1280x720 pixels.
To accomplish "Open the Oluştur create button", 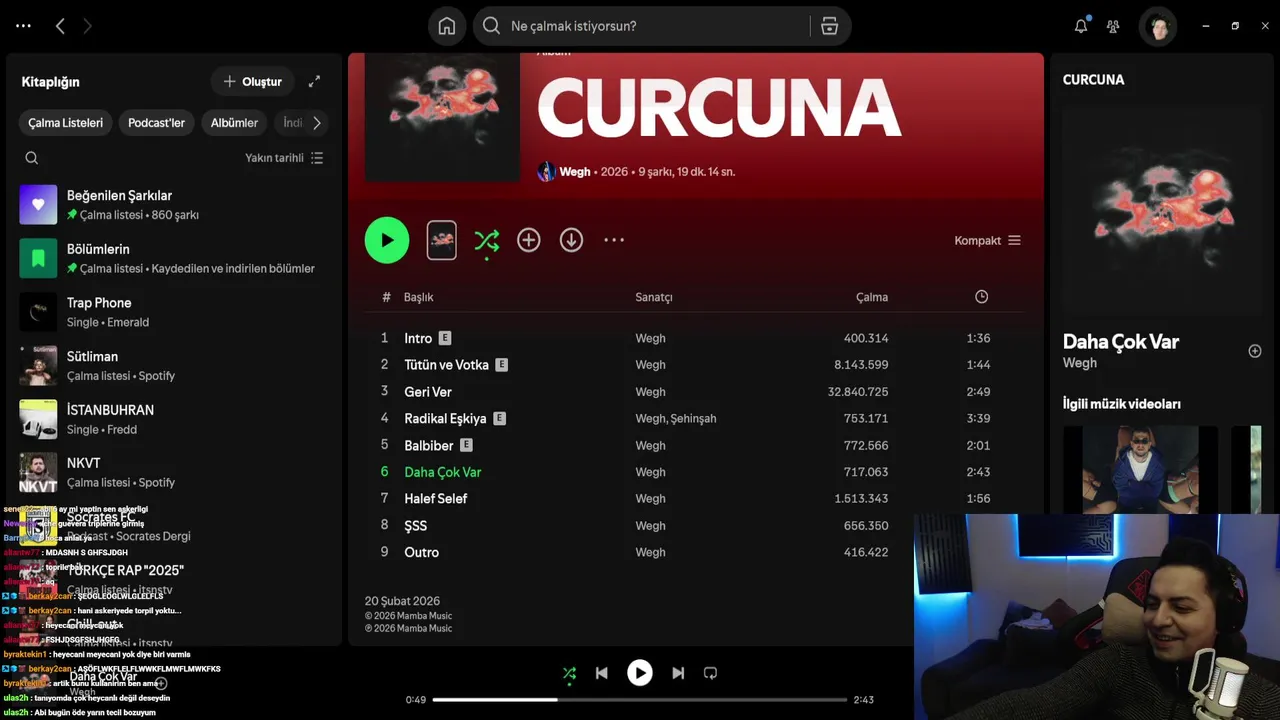I will [252, 81].
